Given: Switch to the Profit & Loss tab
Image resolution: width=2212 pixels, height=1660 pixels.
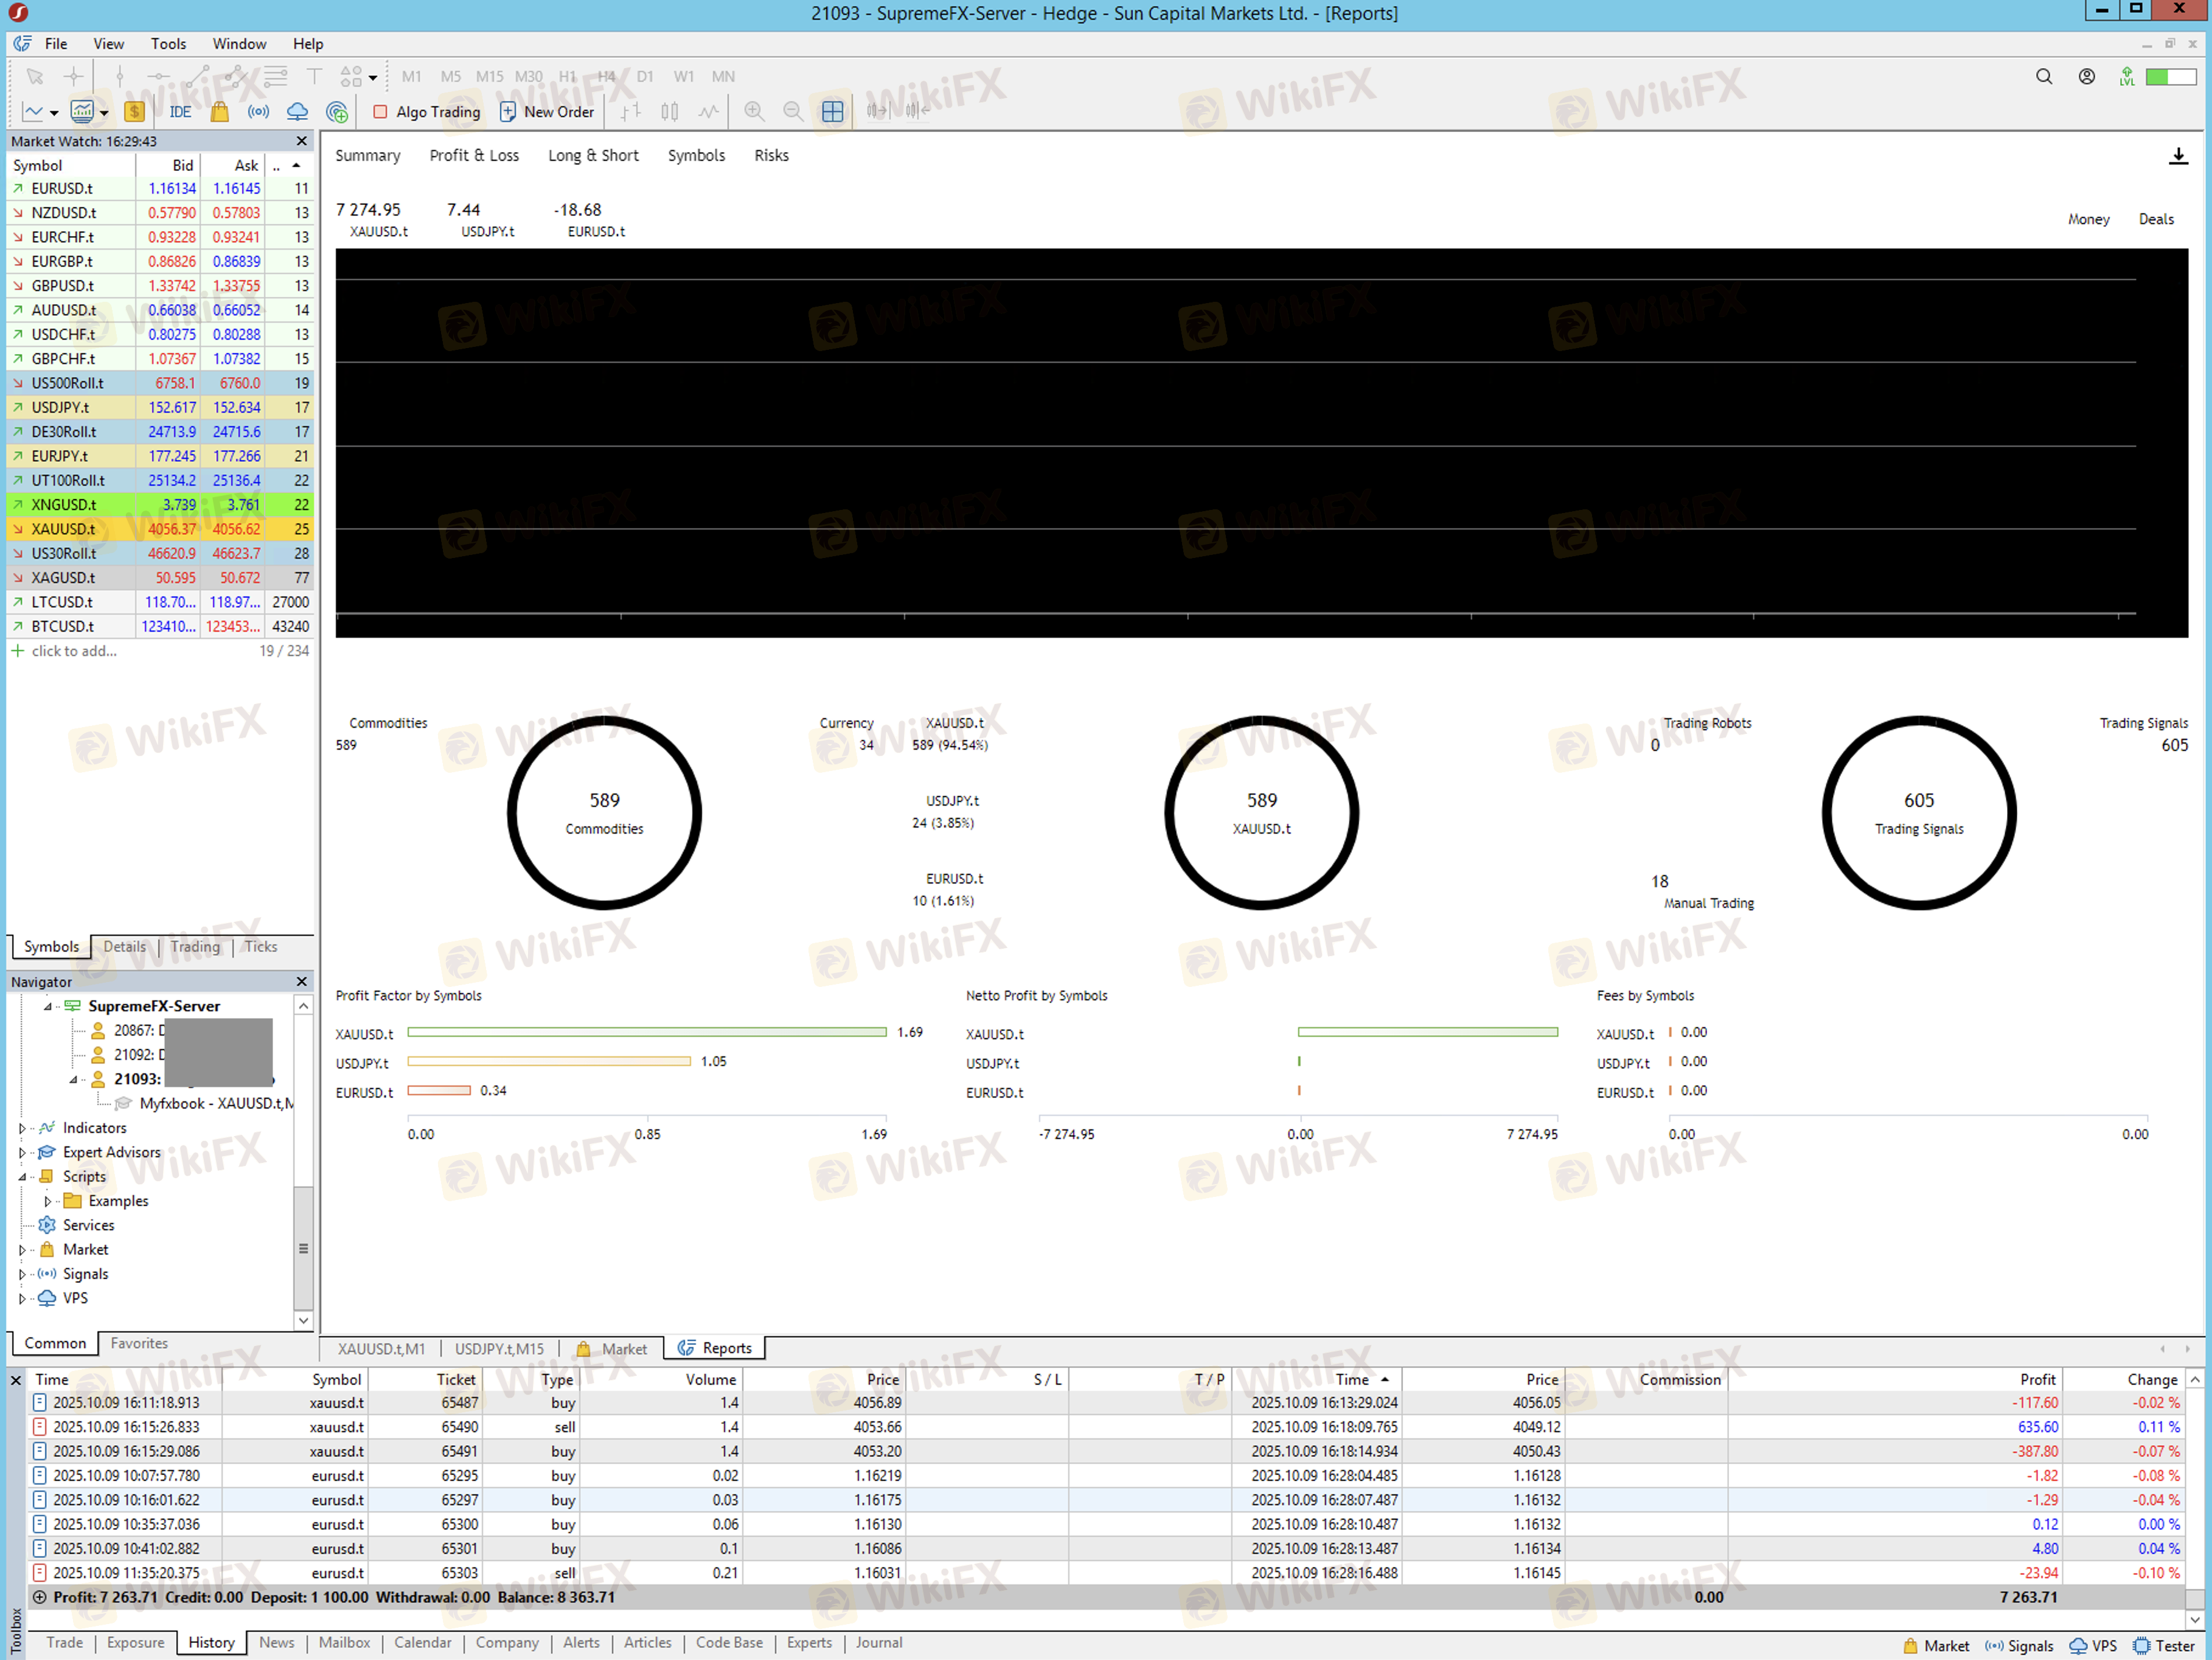Looking at the screenshot, I should point(474,155).
